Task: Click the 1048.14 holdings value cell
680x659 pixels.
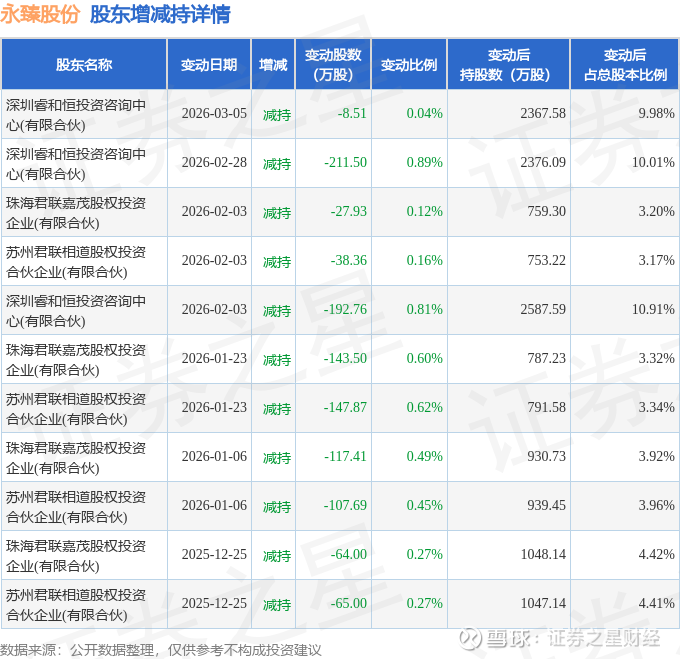Action: 543,554
